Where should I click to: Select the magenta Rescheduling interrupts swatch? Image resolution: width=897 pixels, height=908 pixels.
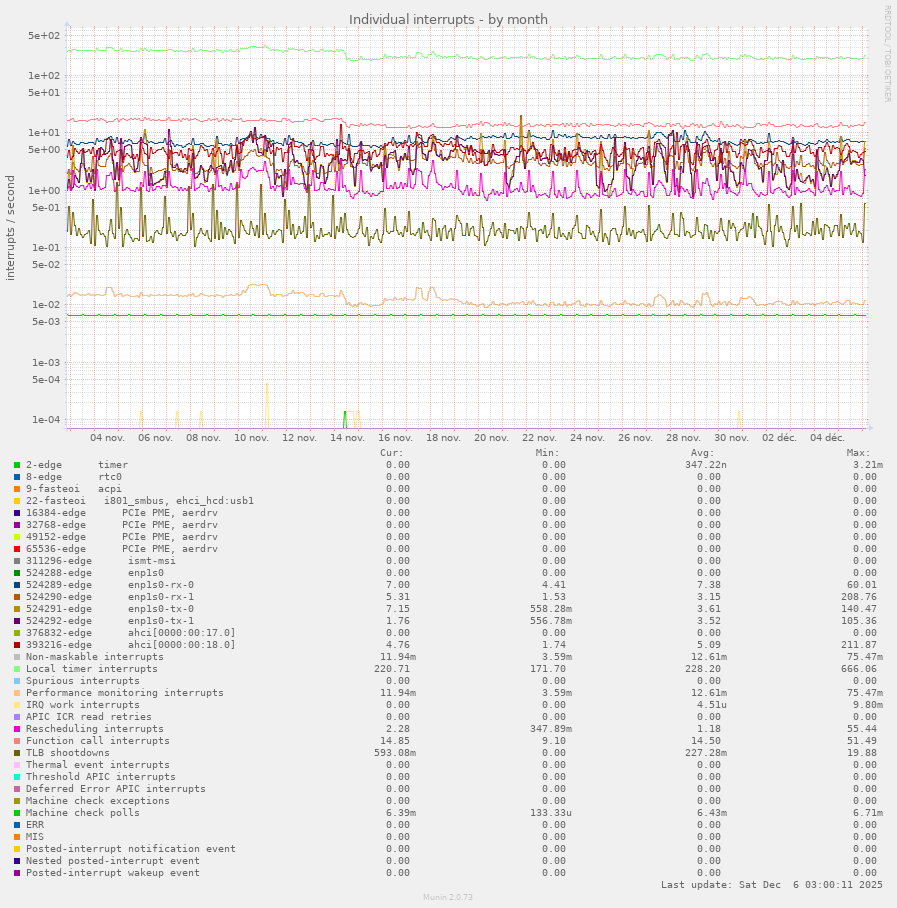17,729
